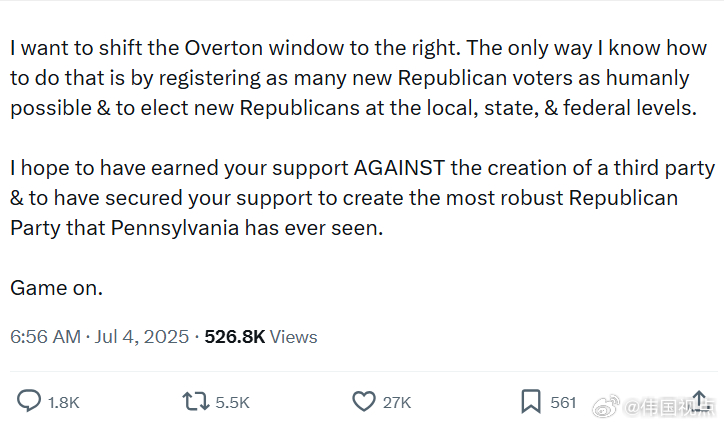
Task: Click the 1.8K reply count
Action: click(64, 402)
